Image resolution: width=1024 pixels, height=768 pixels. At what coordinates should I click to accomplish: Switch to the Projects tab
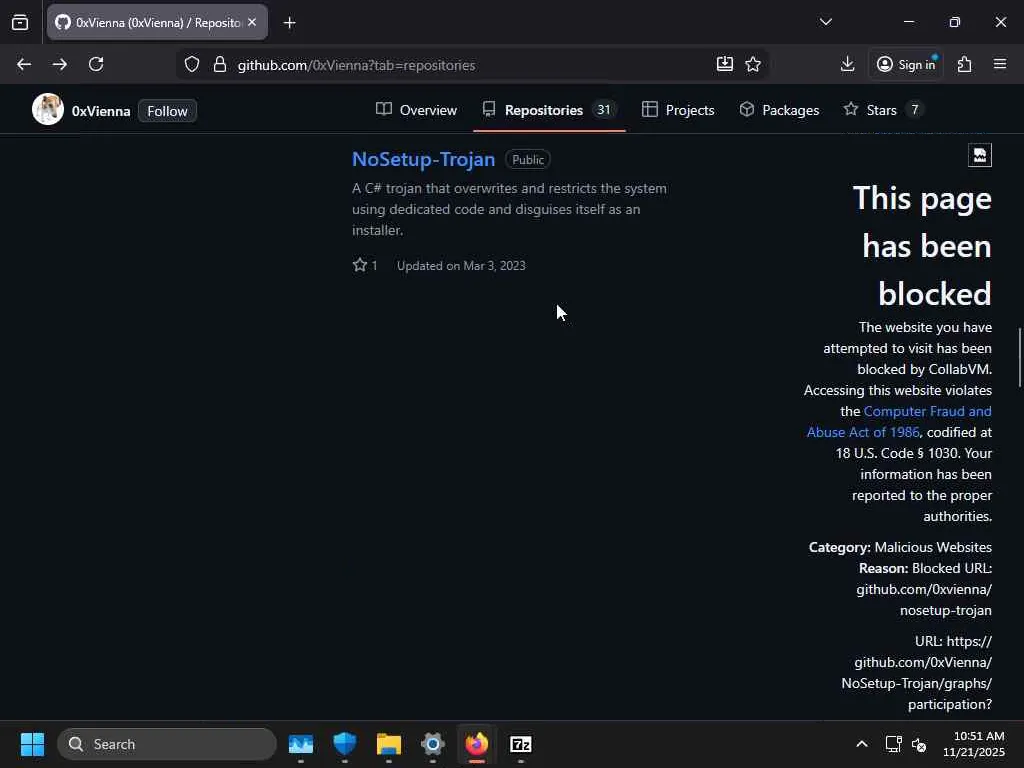coord(678,110)
